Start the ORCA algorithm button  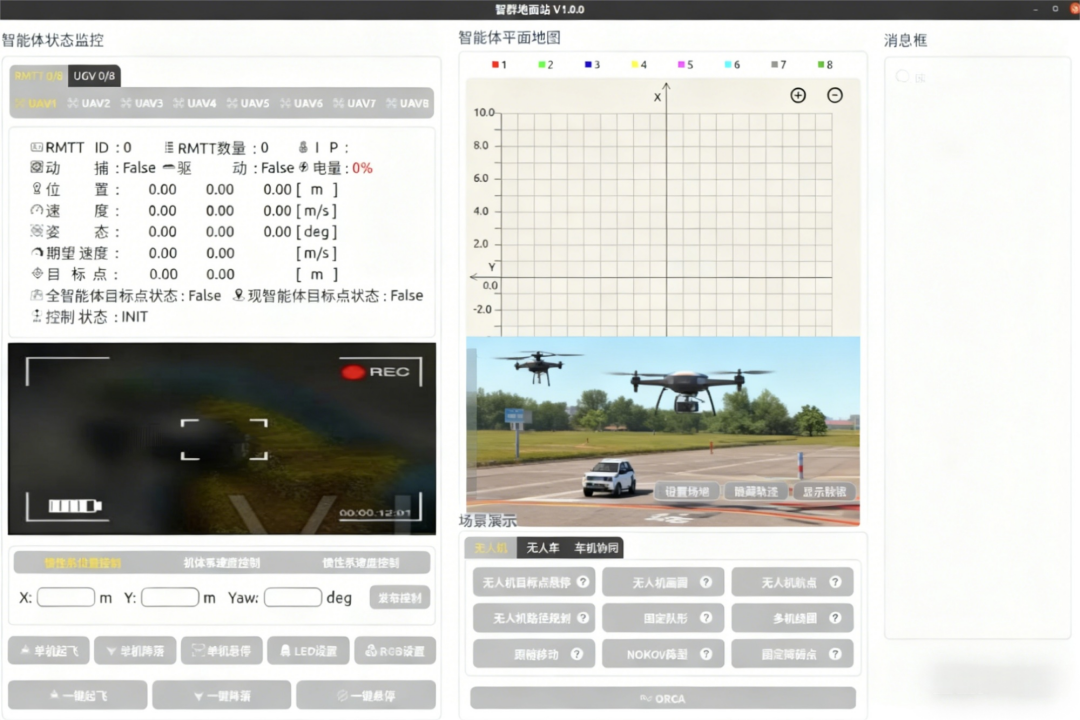(663, 698)
